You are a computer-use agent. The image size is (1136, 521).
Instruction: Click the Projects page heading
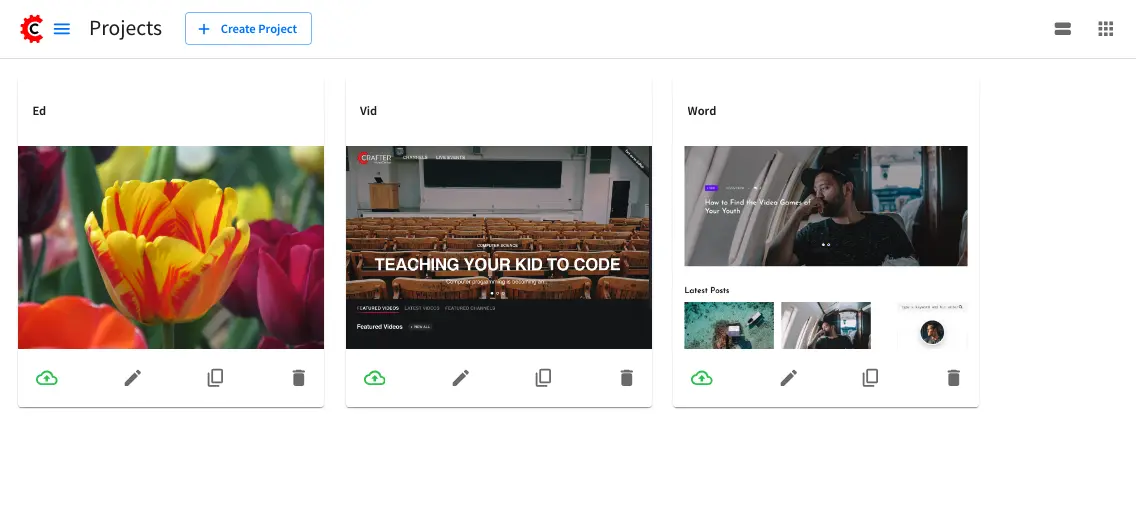[x=125, y=28]
